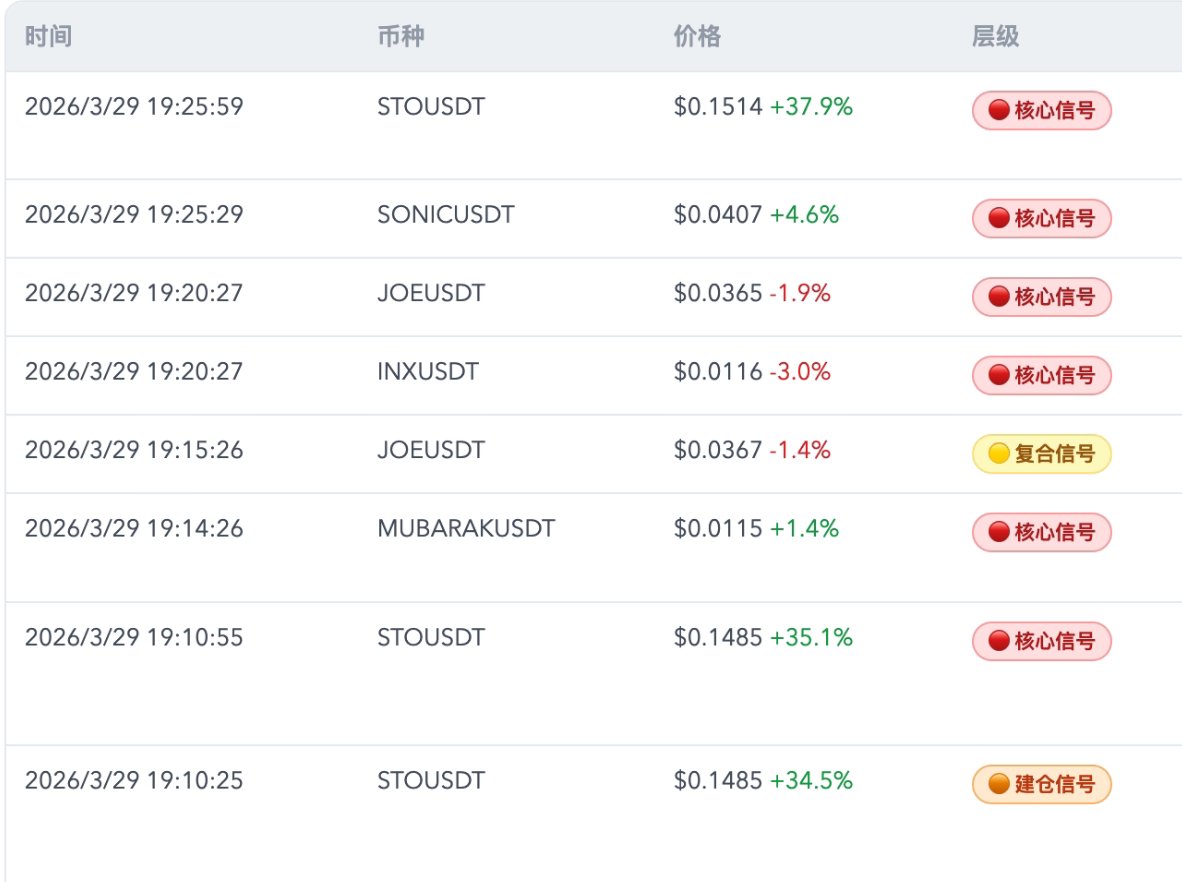The width and height of the screenshot is (1182, 882).
Task: Select the 2026/3/29 19:10:25 timestamp
Action: [134, 780]
